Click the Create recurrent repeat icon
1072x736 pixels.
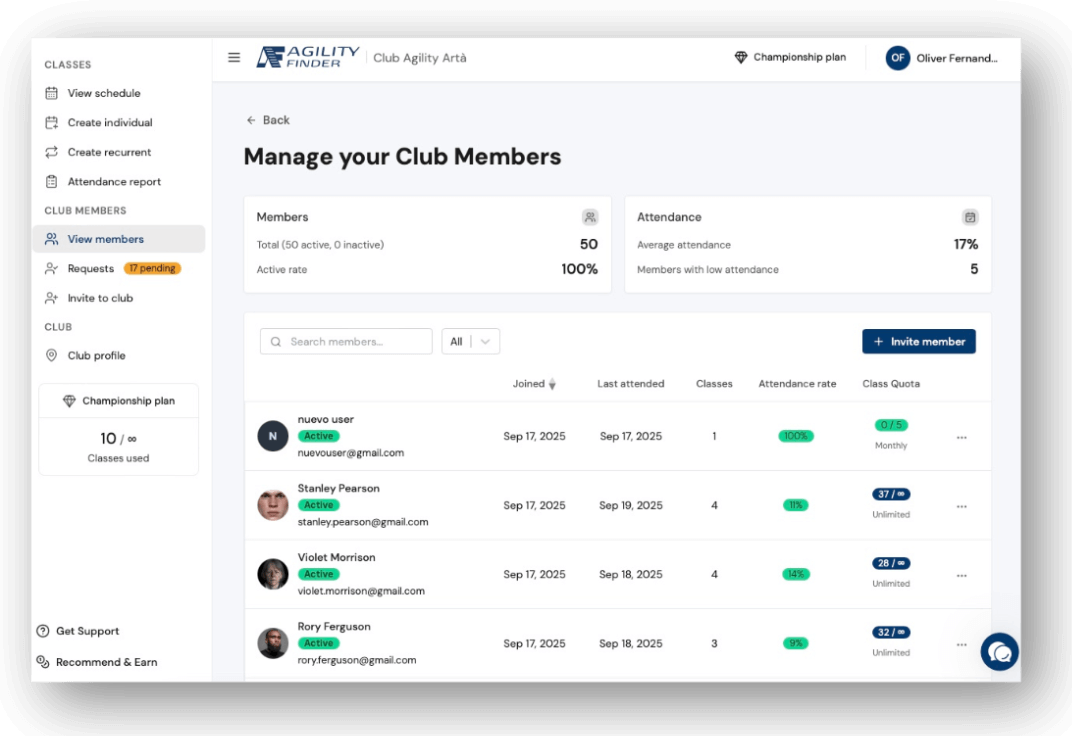point(51,152)
